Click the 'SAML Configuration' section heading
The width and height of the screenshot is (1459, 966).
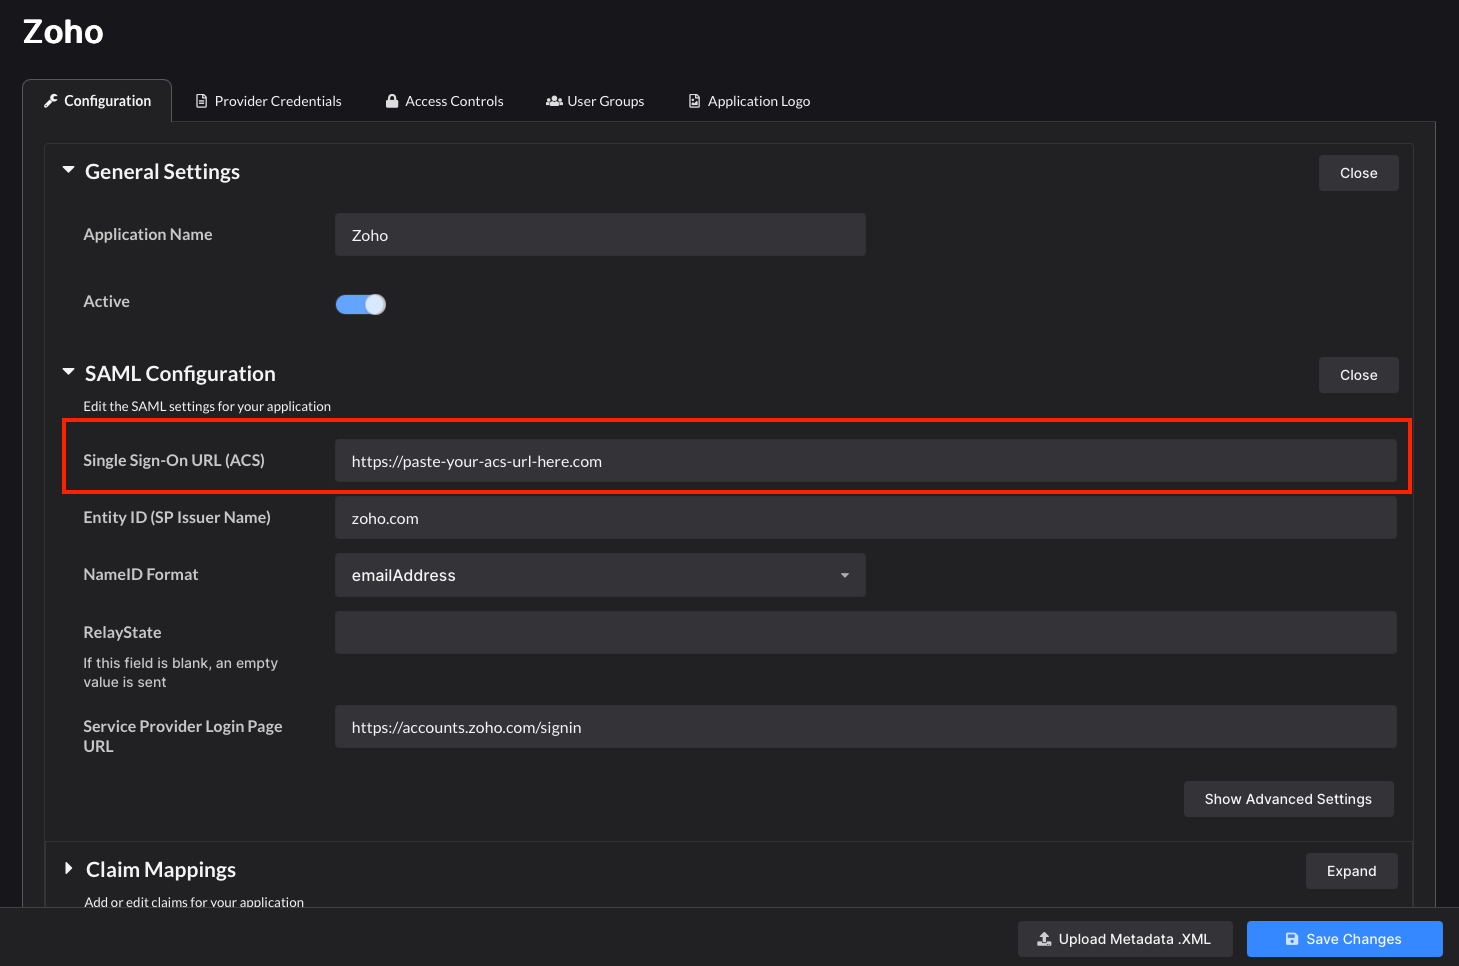pos(180,374)
